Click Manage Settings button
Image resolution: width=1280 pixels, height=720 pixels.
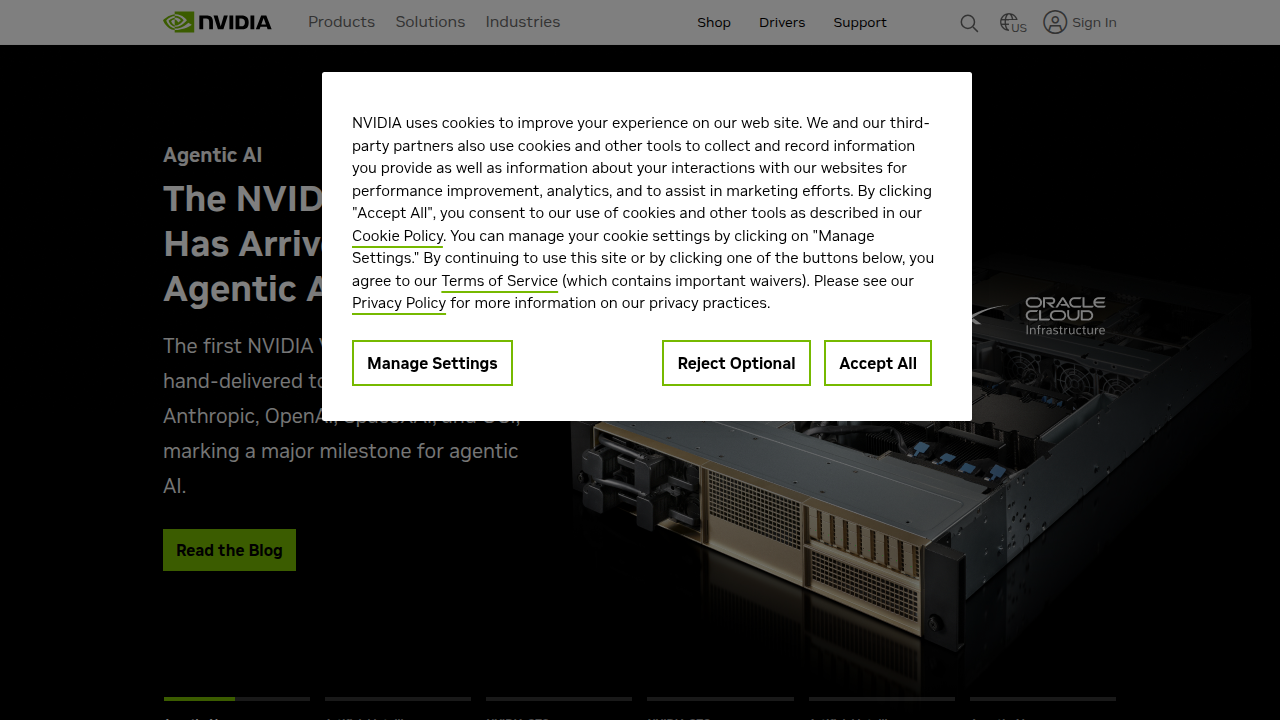432,363
